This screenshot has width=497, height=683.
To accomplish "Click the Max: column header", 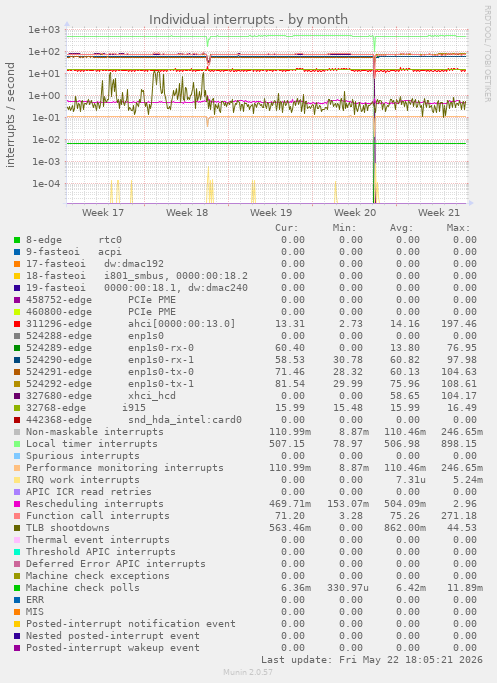I will coord(458,228).
